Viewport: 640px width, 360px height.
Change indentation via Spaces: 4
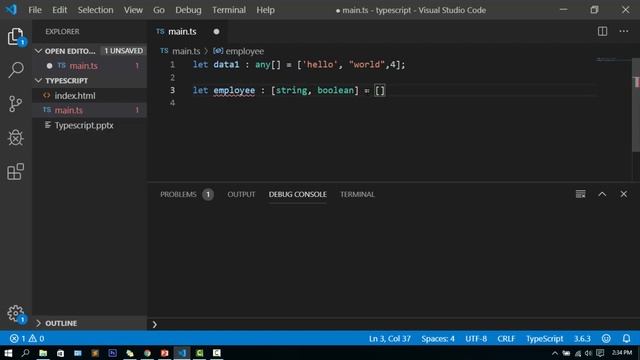(x=438, y=338)
